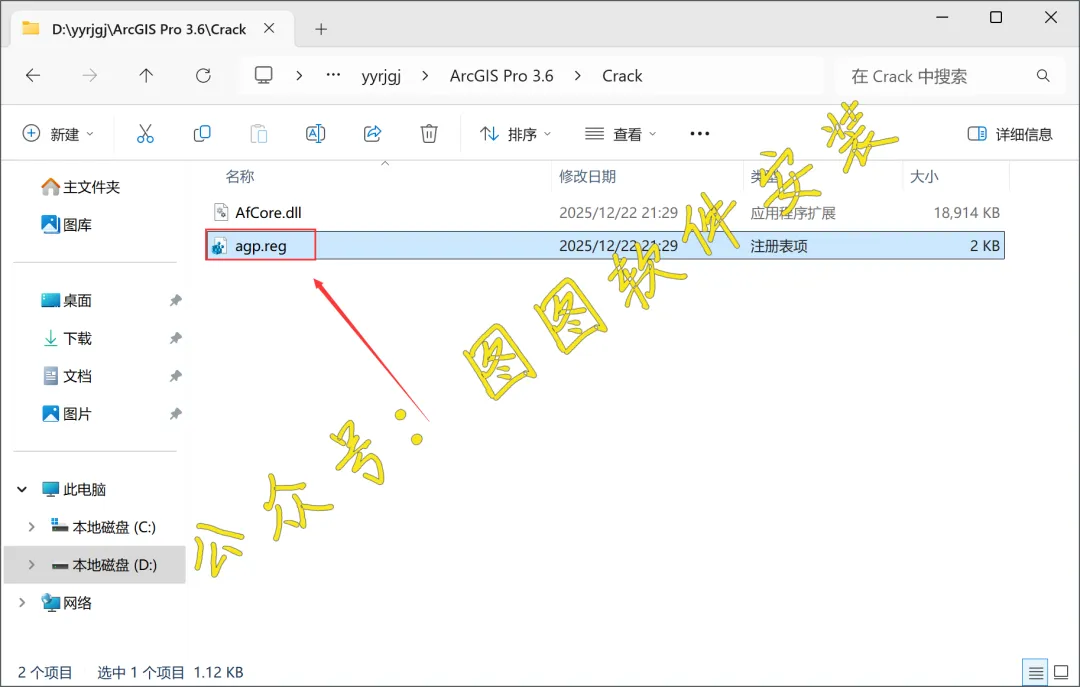Click the pin next to 桌面
This screenshot has height=687, width=1080.
[176, 300]
